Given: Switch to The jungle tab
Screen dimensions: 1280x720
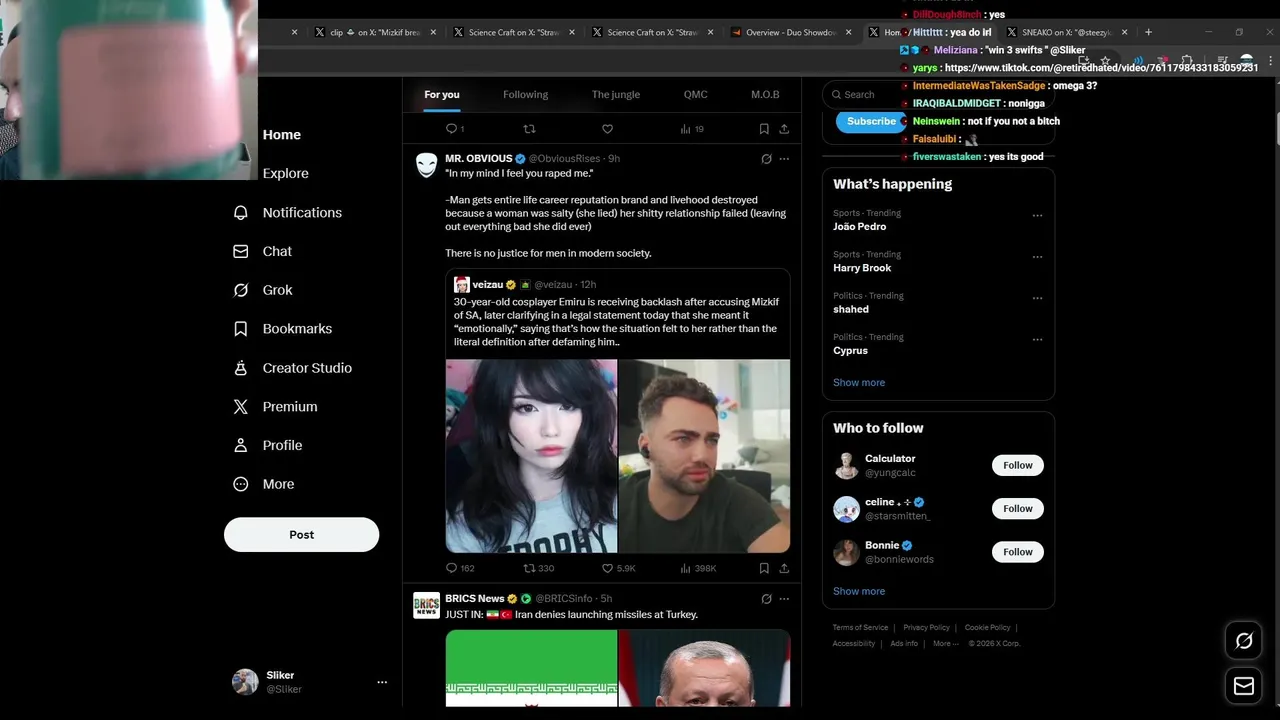Looking at the screenshot, I should [616, 94].
